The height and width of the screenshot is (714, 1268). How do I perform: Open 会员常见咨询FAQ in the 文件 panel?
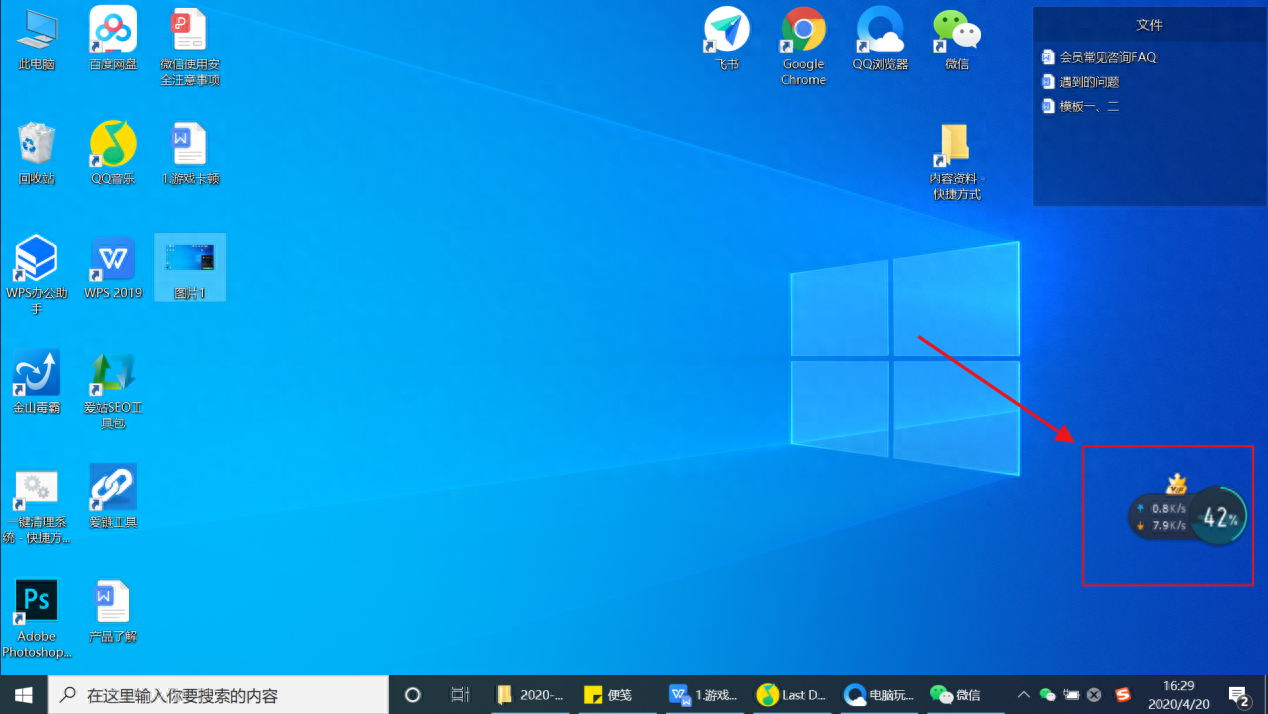pyautogui.click(x=1107, y=58)
